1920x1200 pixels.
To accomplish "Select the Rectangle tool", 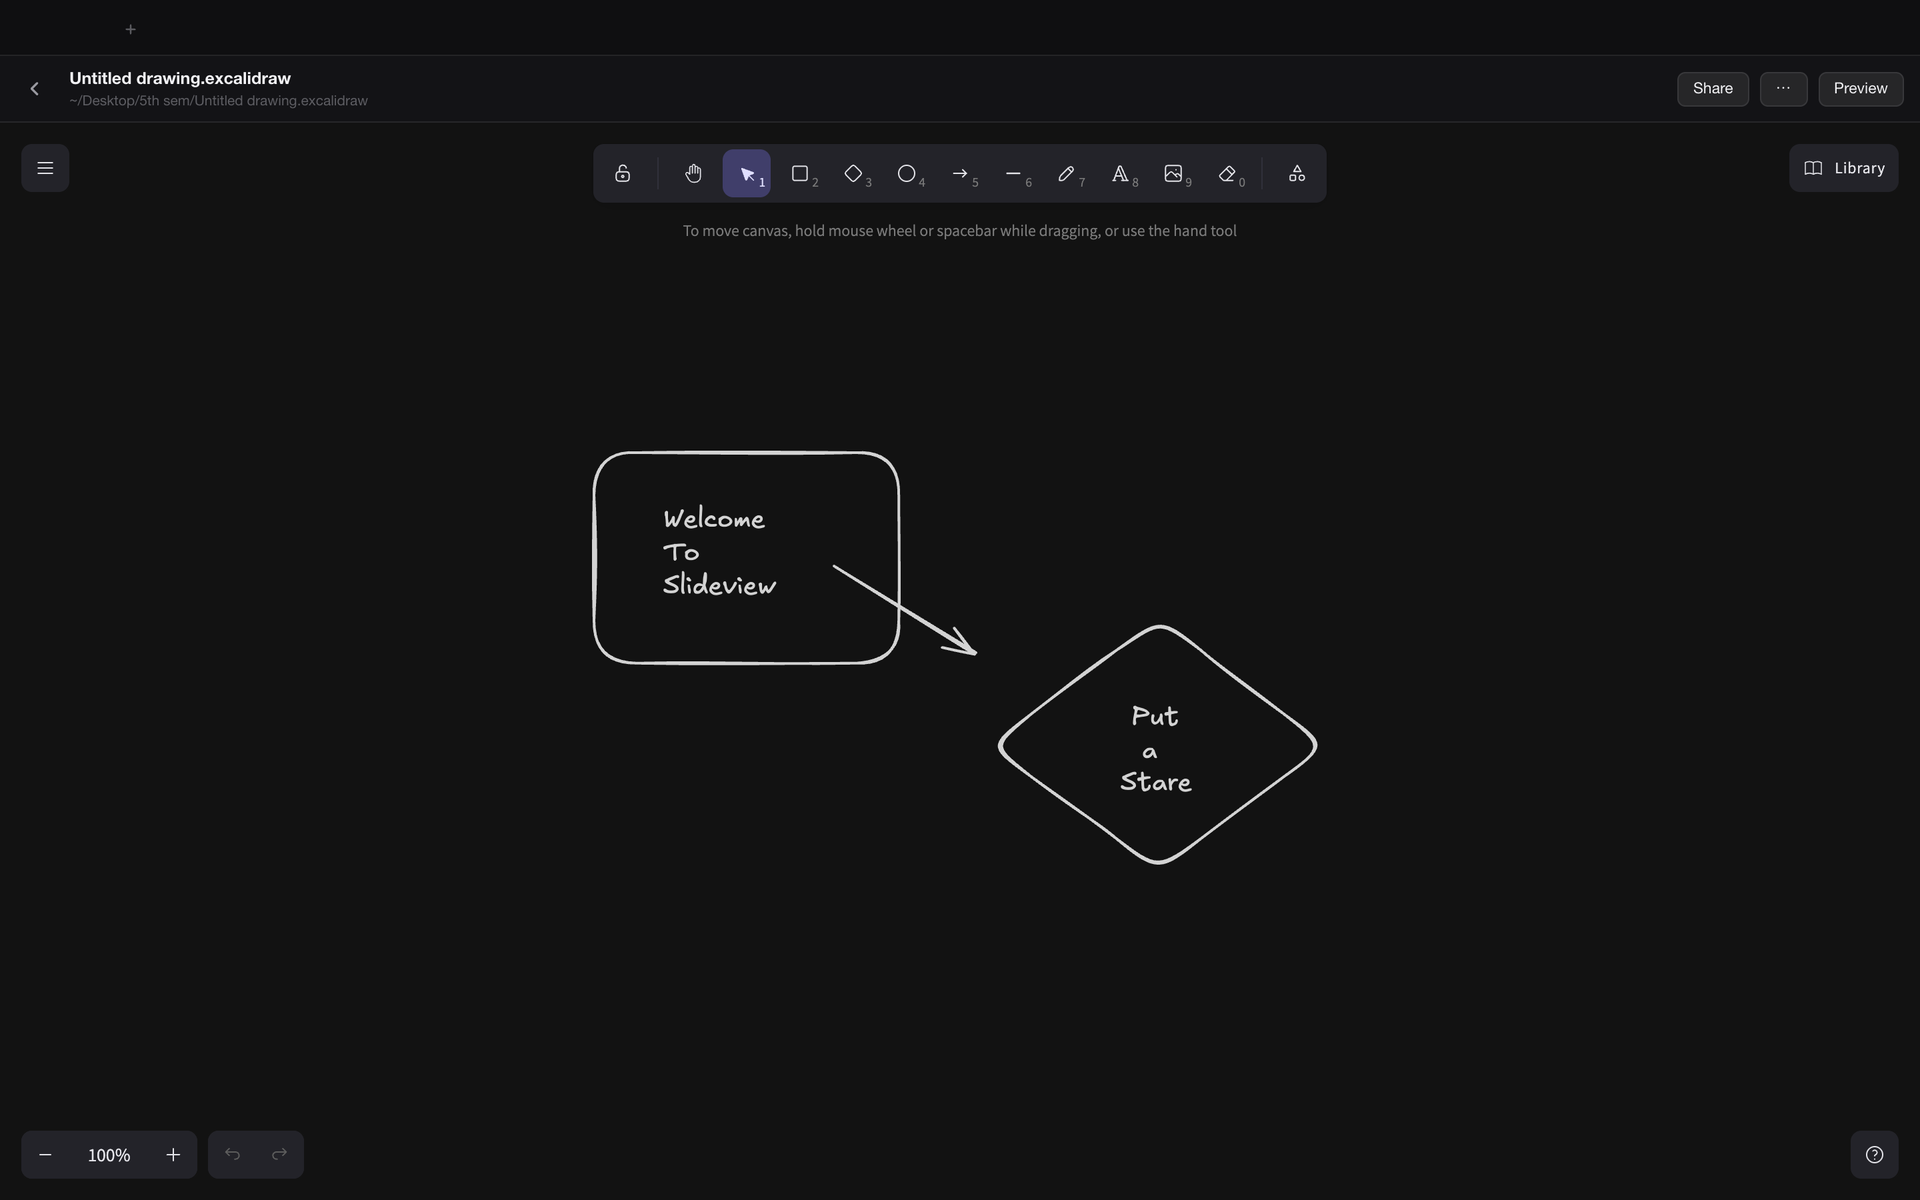I will (x=800, y=174).
